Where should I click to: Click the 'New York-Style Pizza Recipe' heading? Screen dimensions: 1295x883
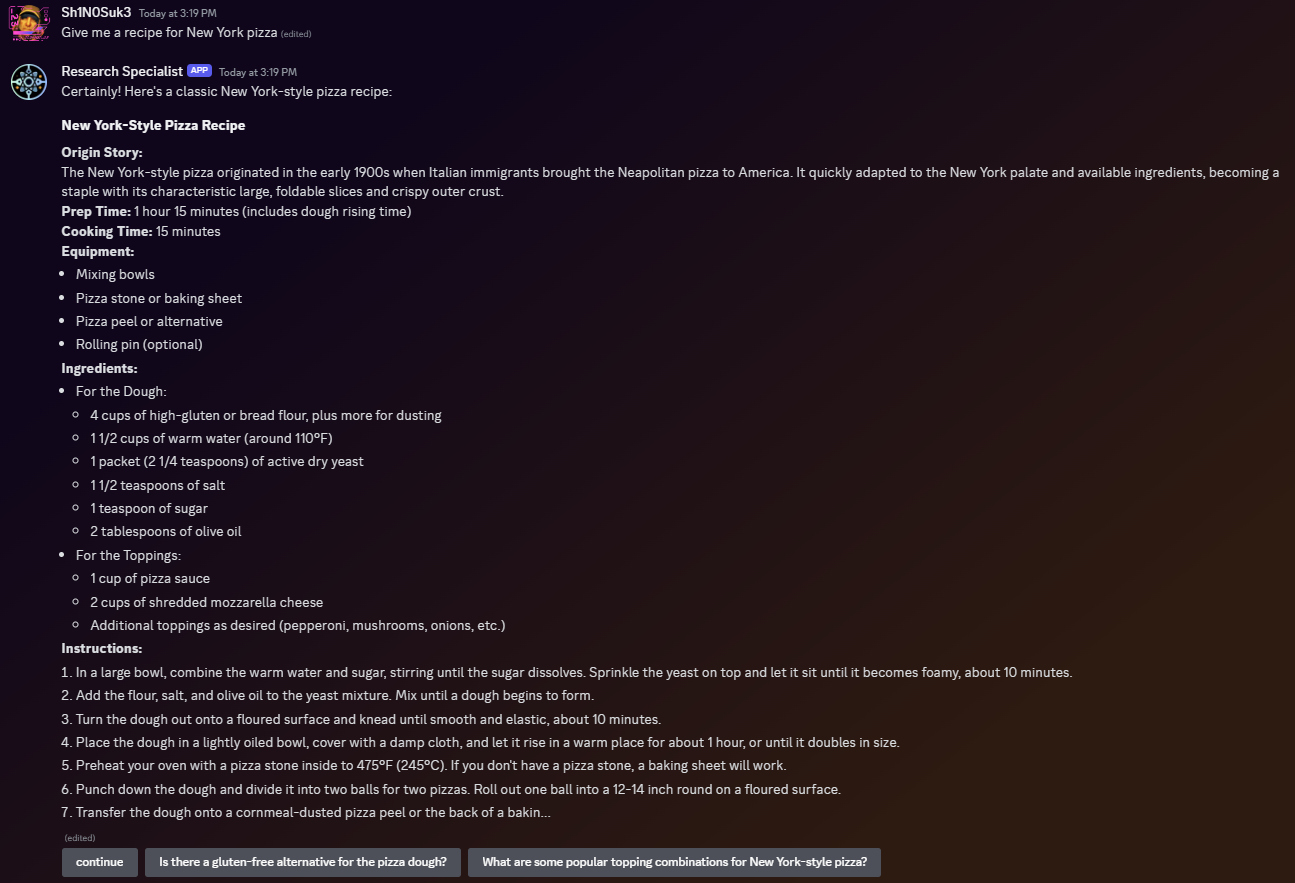click(153, 125)
